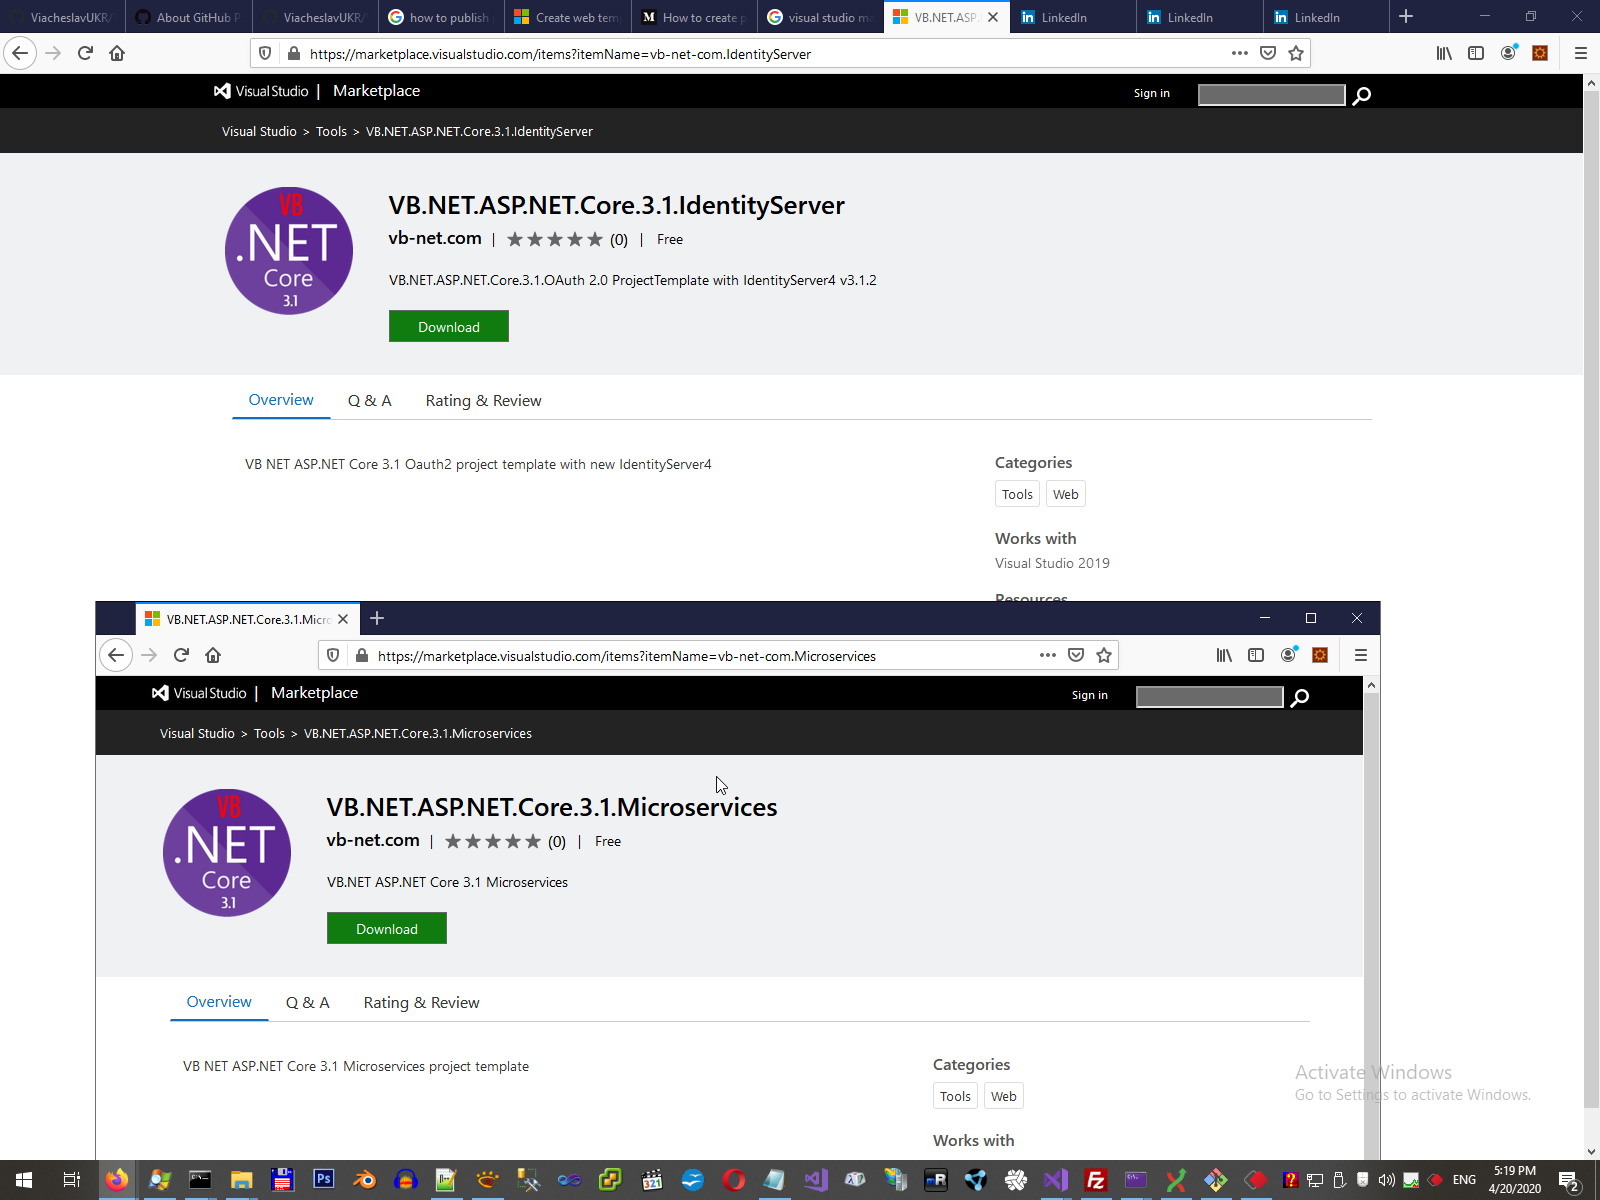Viewport: 1600px width, 1200px height.
Task: Focus the Marketplace search box in the Microservices window
Action: pos(1209,696)
